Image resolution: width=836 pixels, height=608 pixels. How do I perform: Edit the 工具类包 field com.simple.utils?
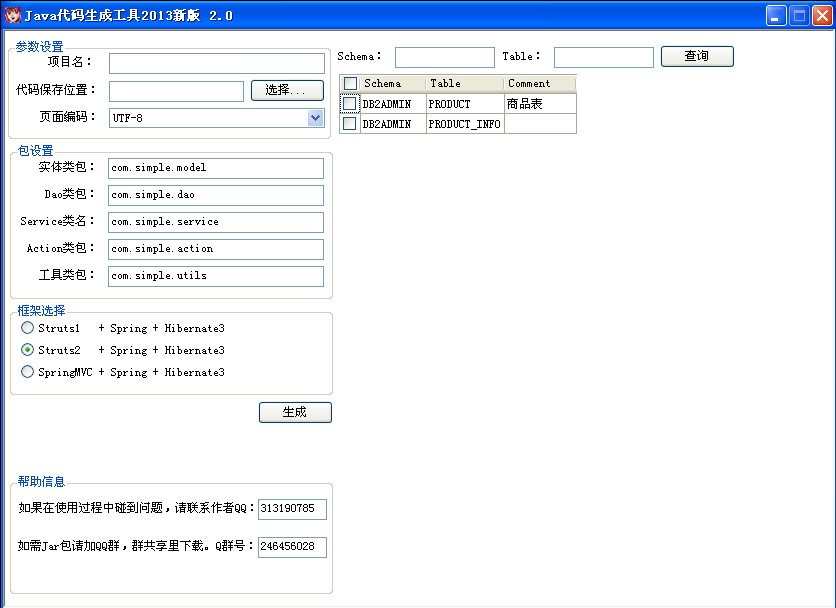click(216, 276)
